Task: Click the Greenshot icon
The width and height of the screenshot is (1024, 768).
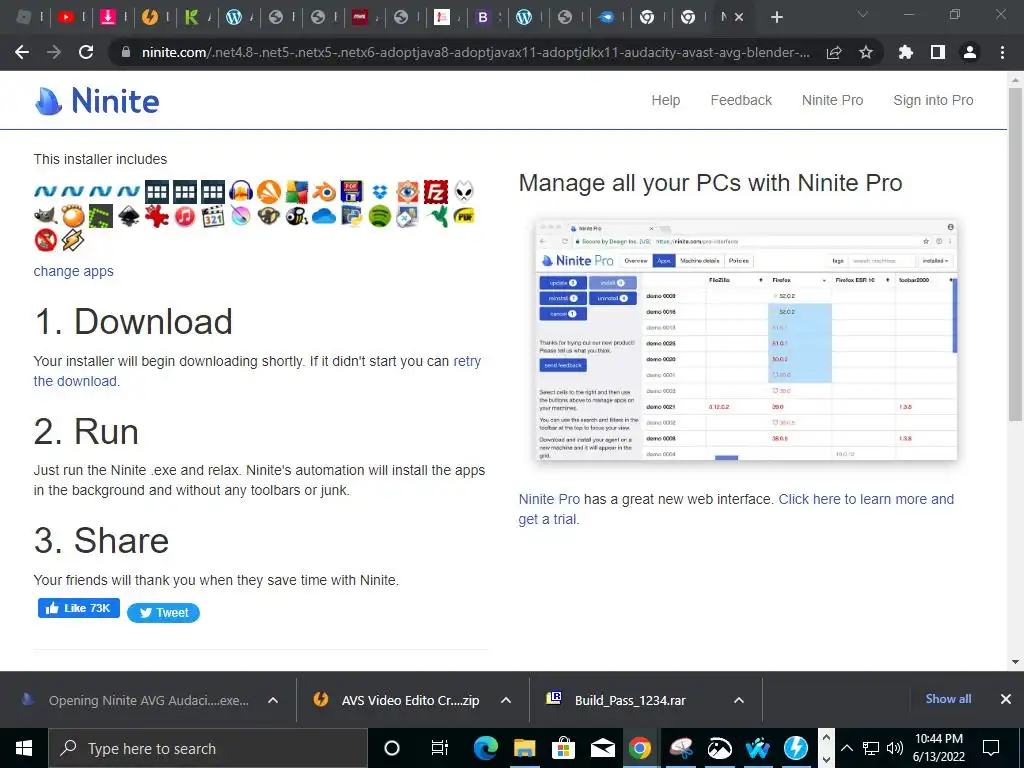Action: [101, 216]
